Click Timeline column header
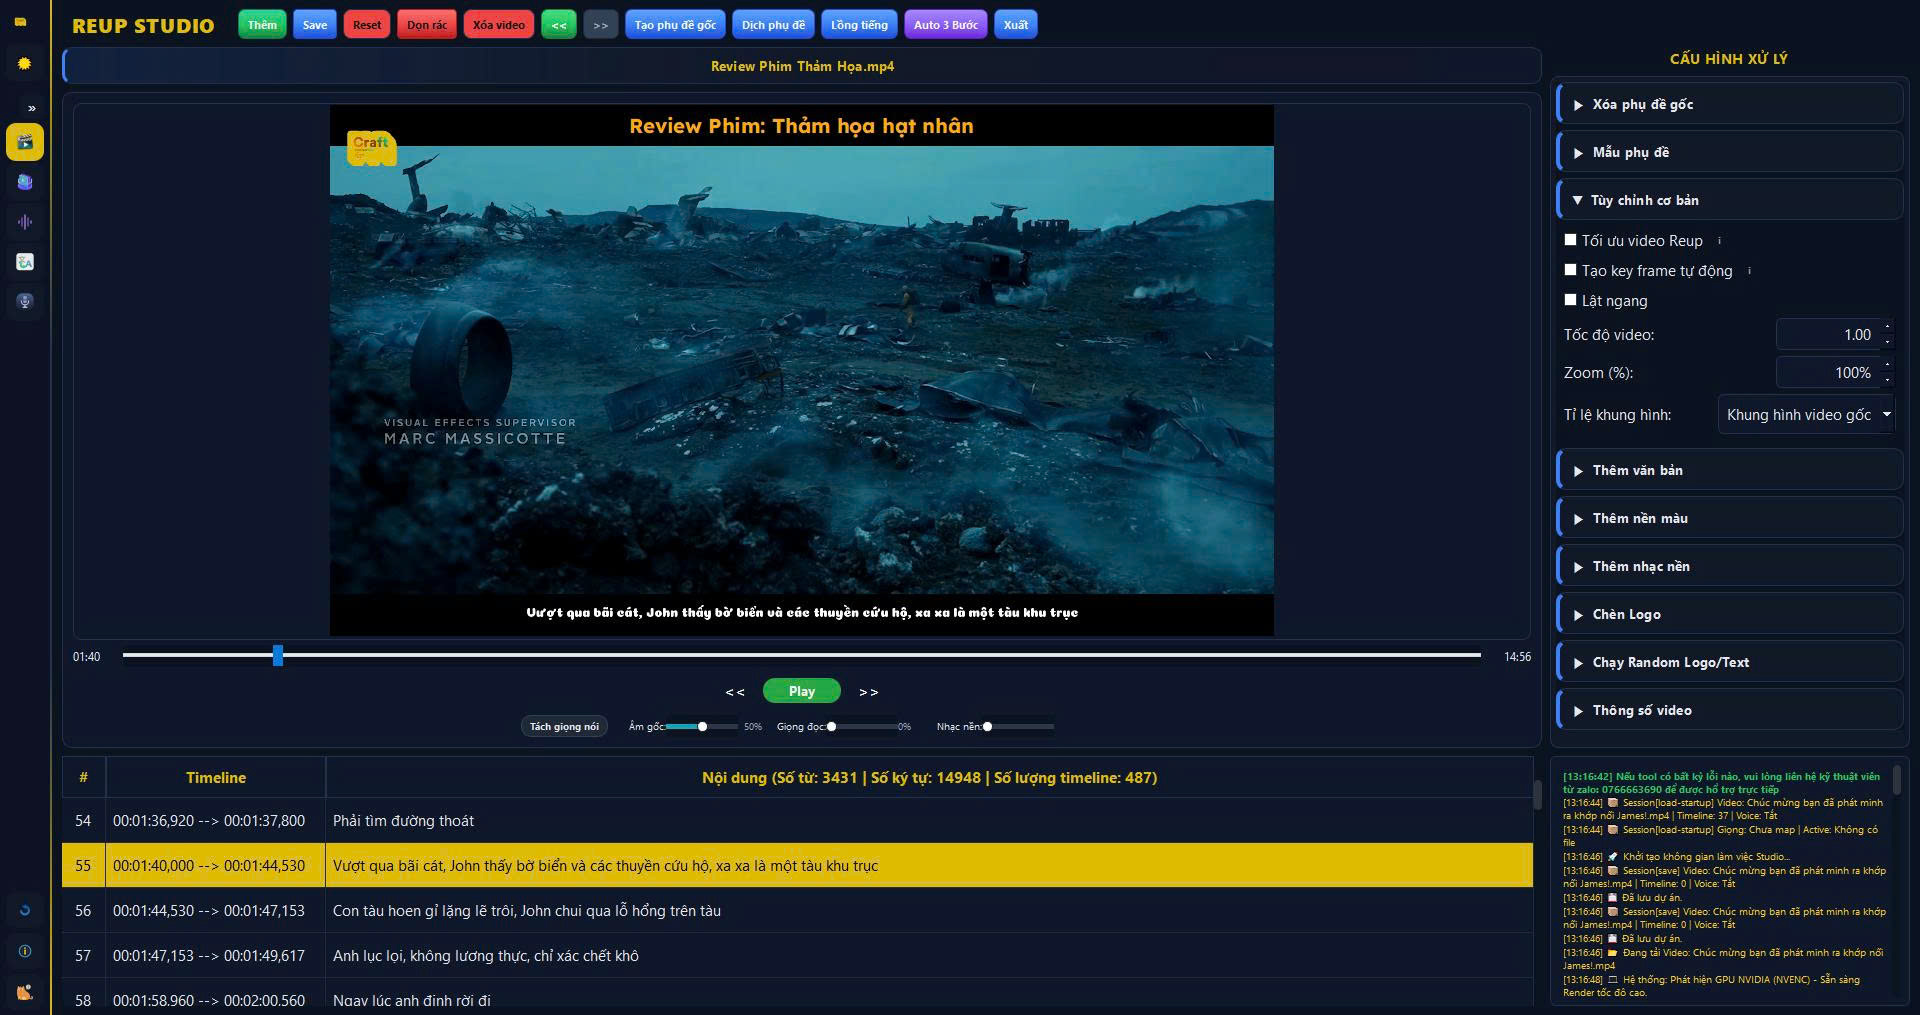The height and width of the screenshot is (1015, 1920). pos(216,777)
